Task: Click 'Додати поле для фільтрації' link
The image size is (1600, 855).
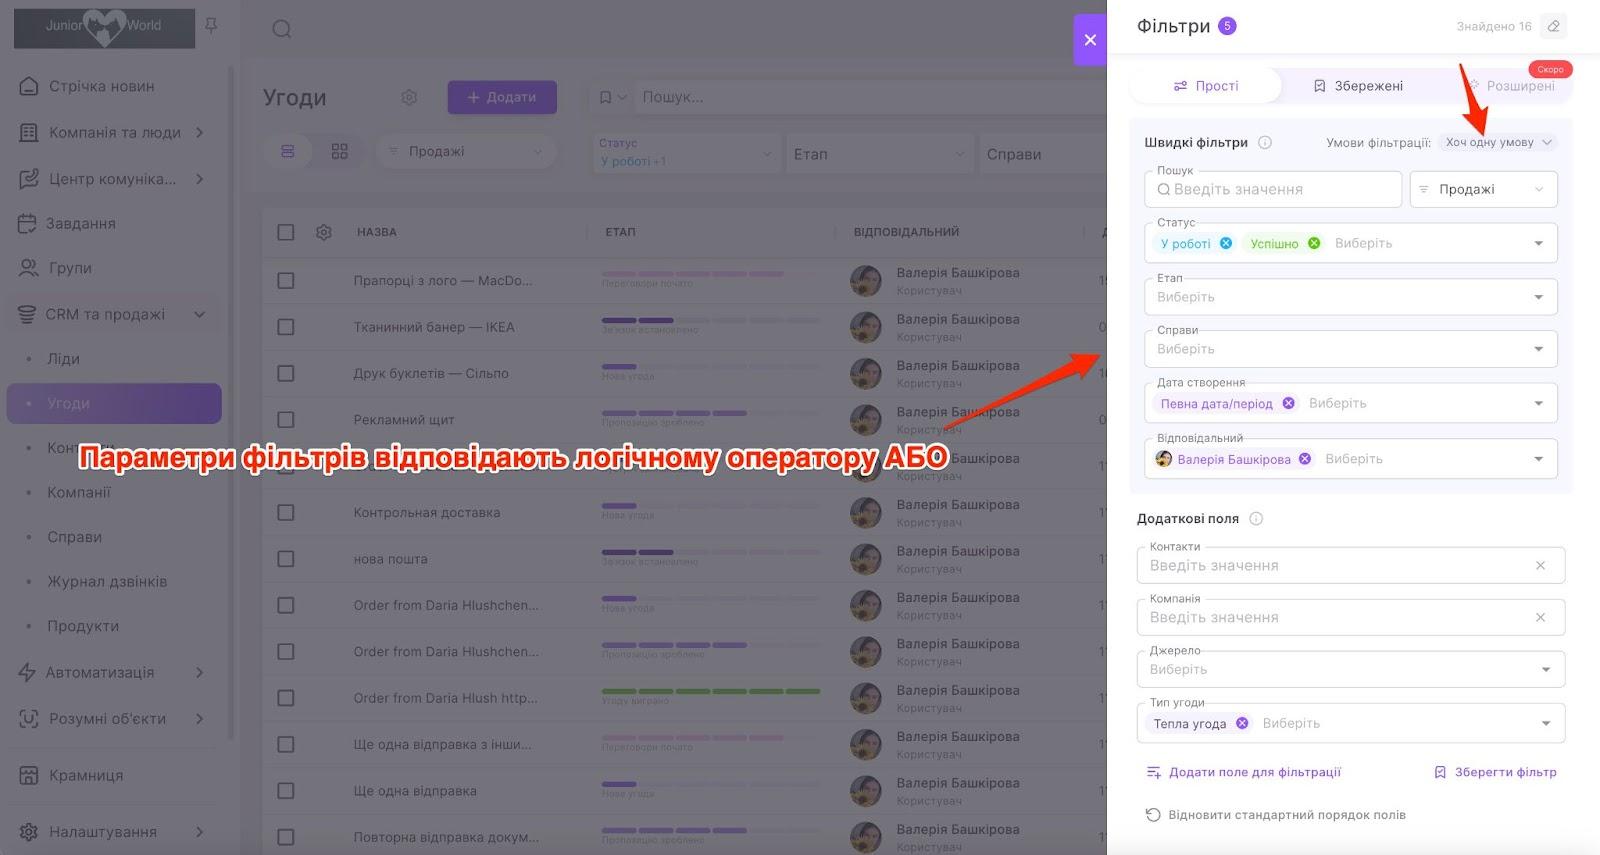Action: (x=1244, y=772)
